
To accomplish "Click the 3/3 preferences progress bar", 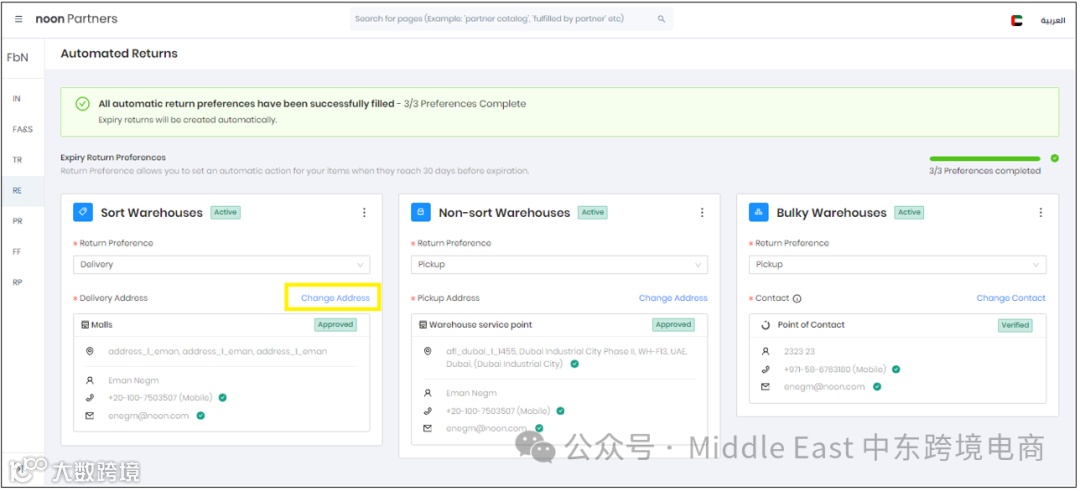I will (985, 158).
